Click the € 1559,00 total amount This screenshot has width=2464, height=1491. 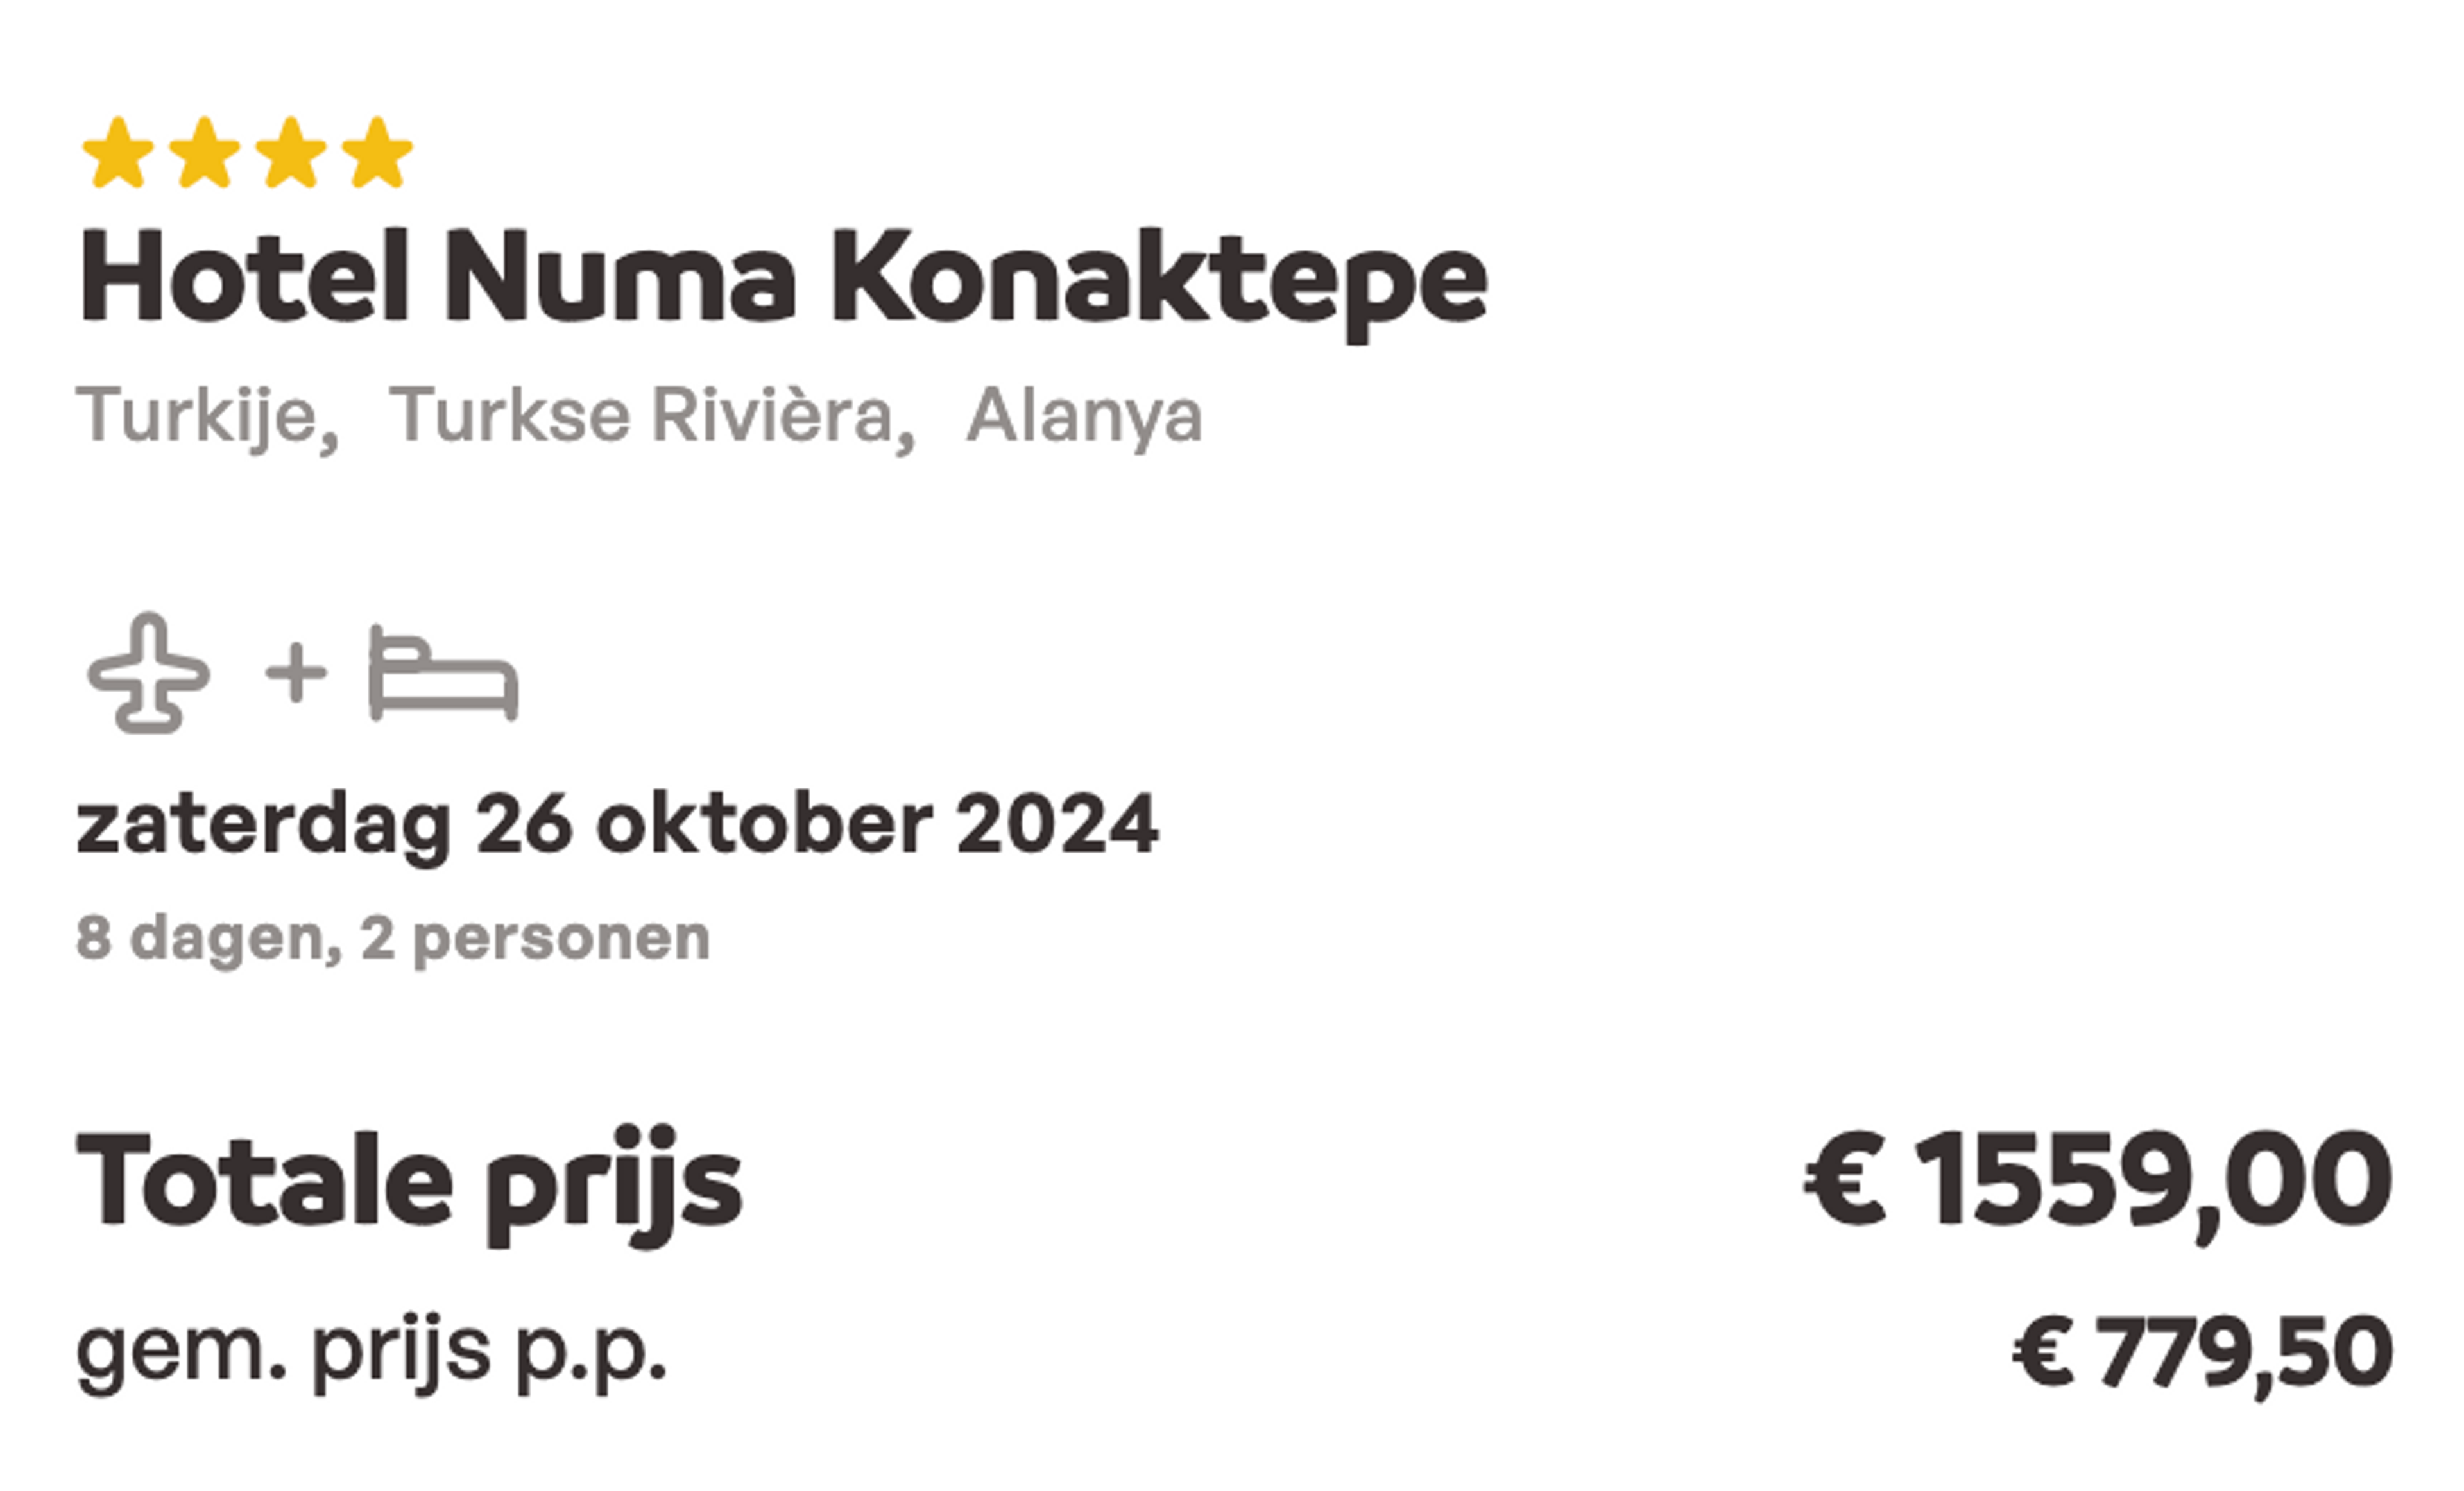click(2098, 1182)
